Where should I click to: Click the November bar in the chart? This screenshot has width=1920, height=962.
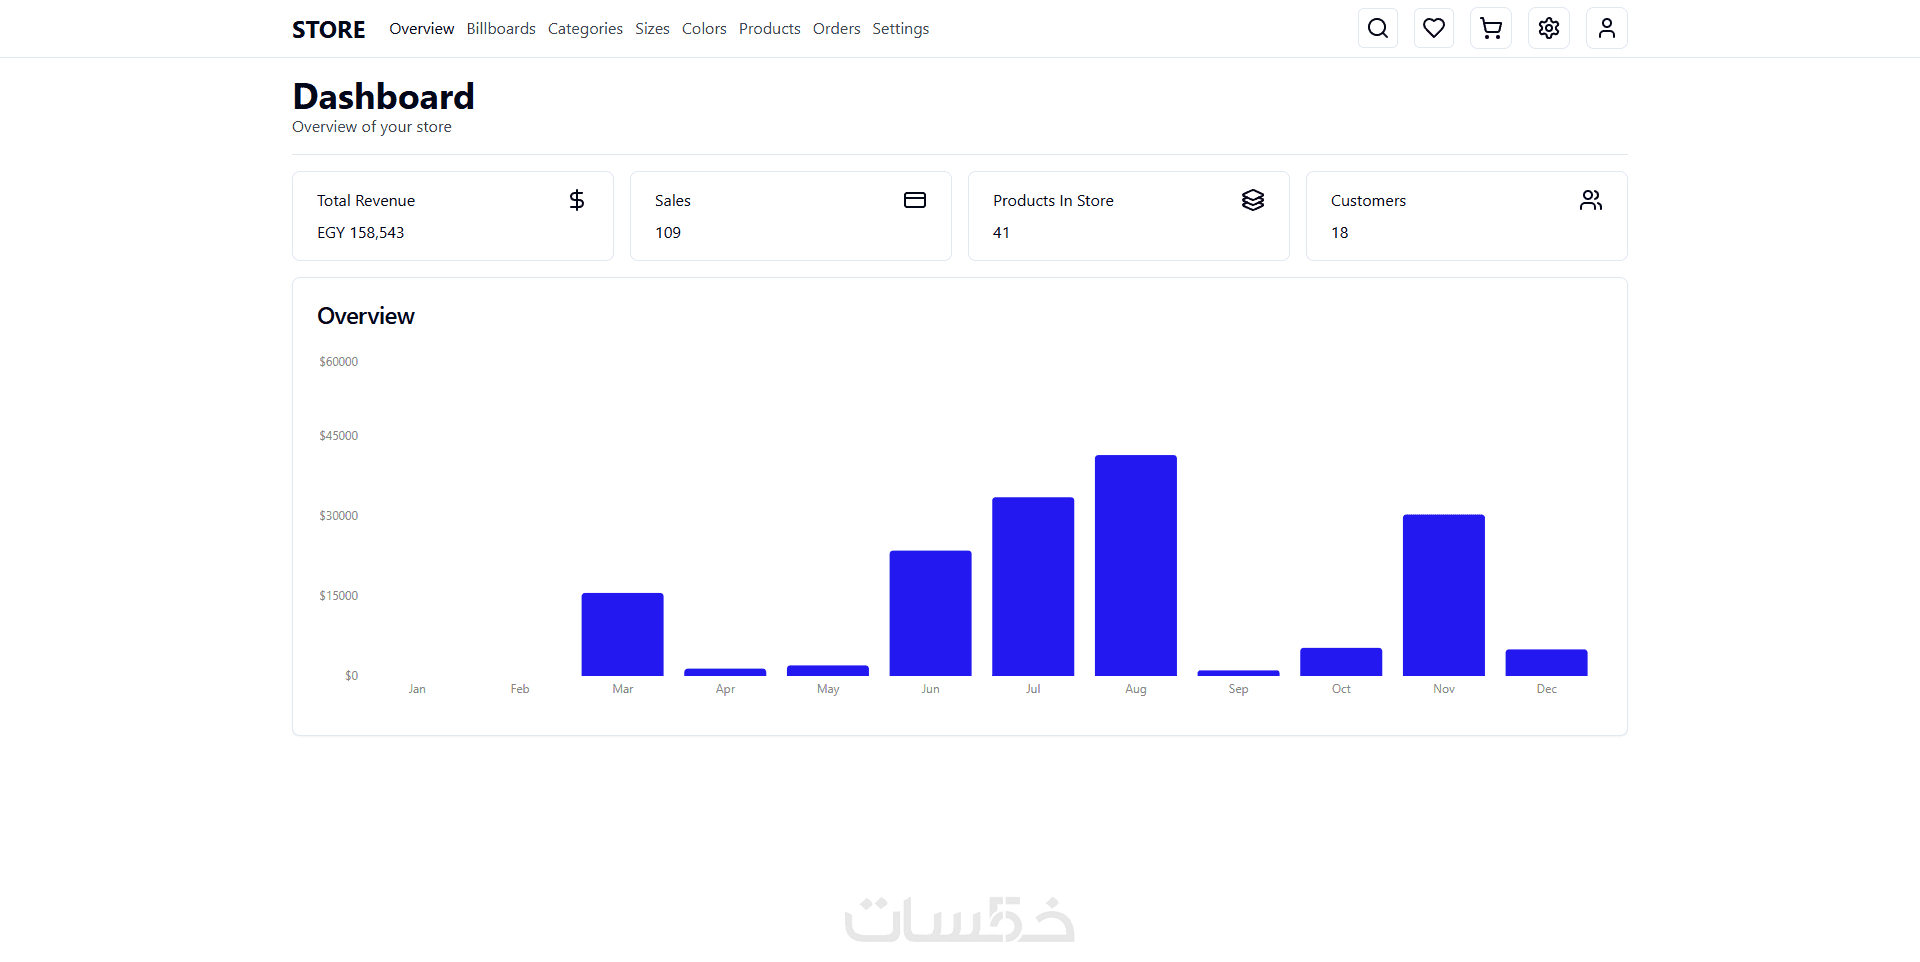point(1444,595)
